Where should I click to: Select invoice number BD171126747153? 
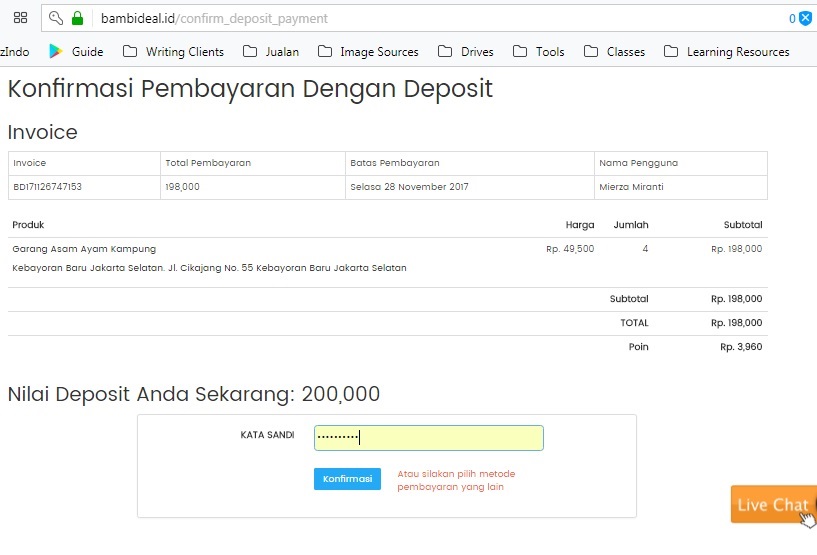[47, 187]
